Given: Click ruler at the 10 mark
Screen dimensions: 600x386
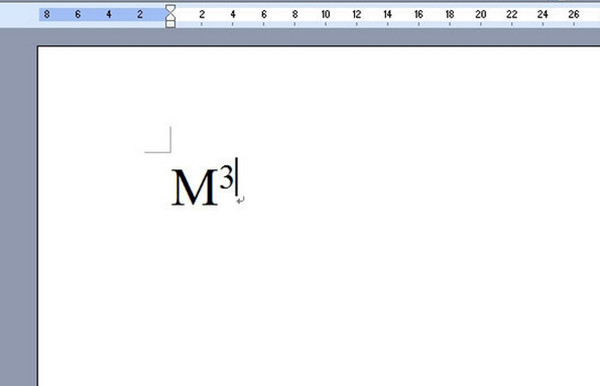Looking at the screenshot, I should pyautogui.click(x=326, y=15).
